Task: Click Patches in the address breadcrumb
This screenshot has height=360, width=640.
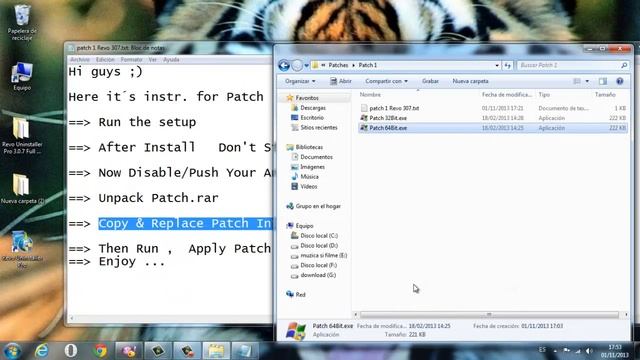Action: [338, 65]
